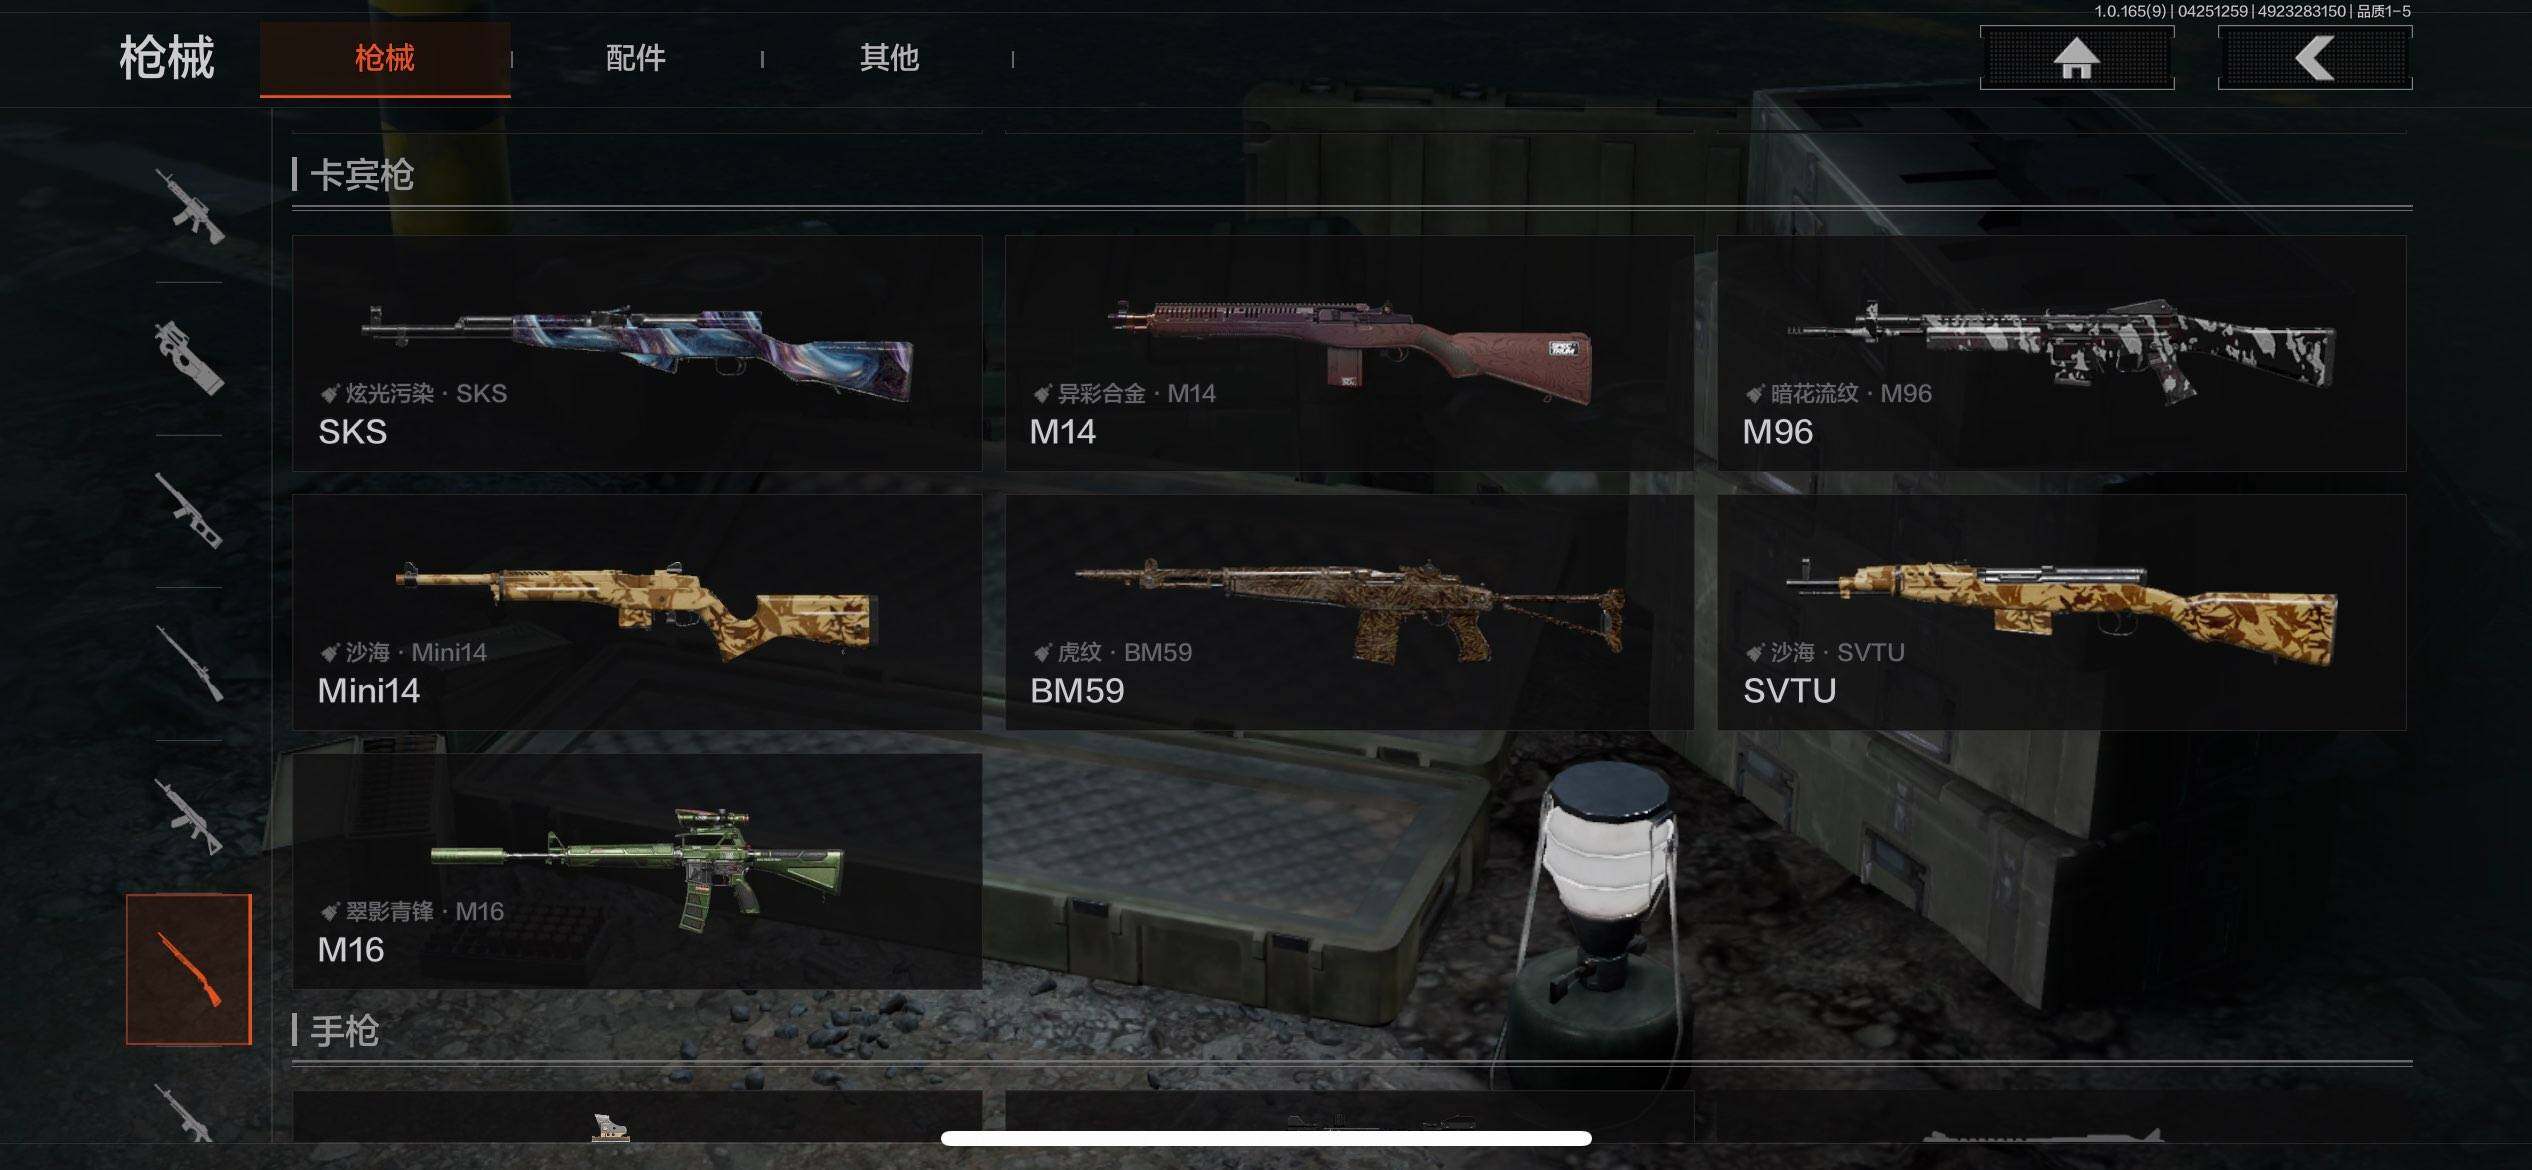The width and height of the screenshot is (2532, 1170).
Task: Open the green M16 weapon card
Action: 637,871
